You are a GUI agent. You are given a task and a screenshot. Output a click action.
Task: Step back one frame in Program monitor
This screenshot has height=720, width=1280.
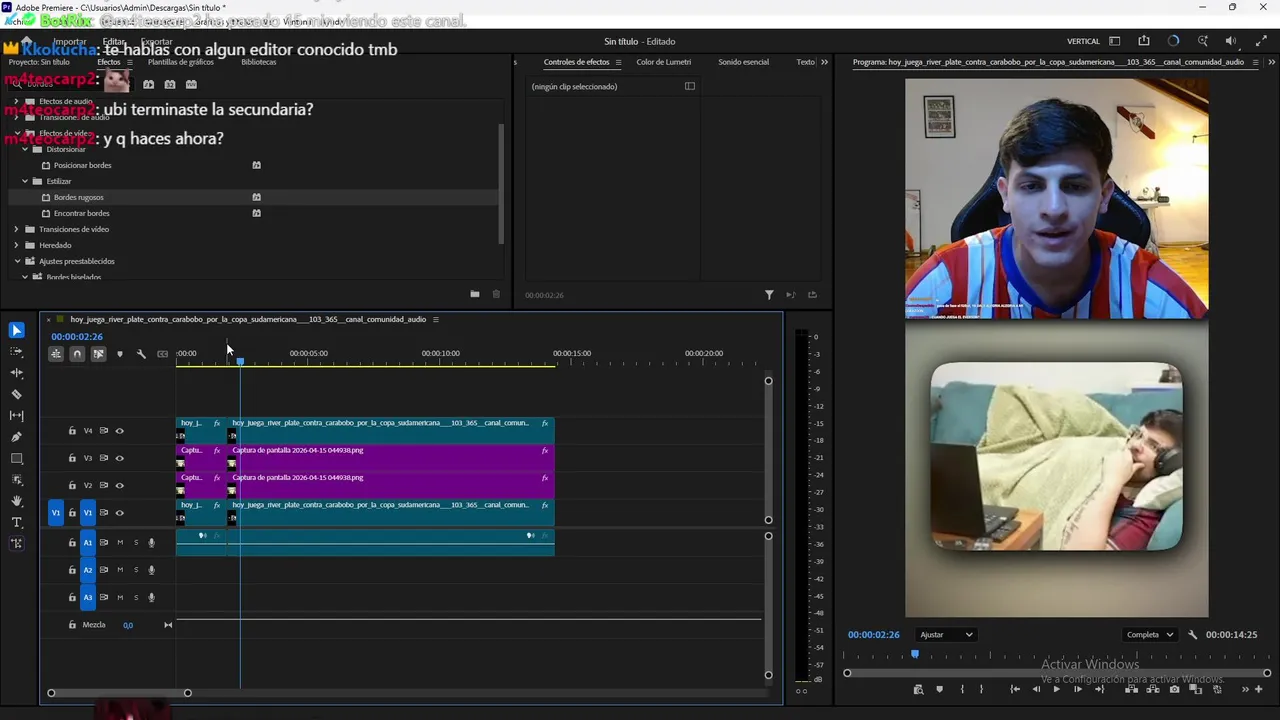click(x=1036, y=689)
